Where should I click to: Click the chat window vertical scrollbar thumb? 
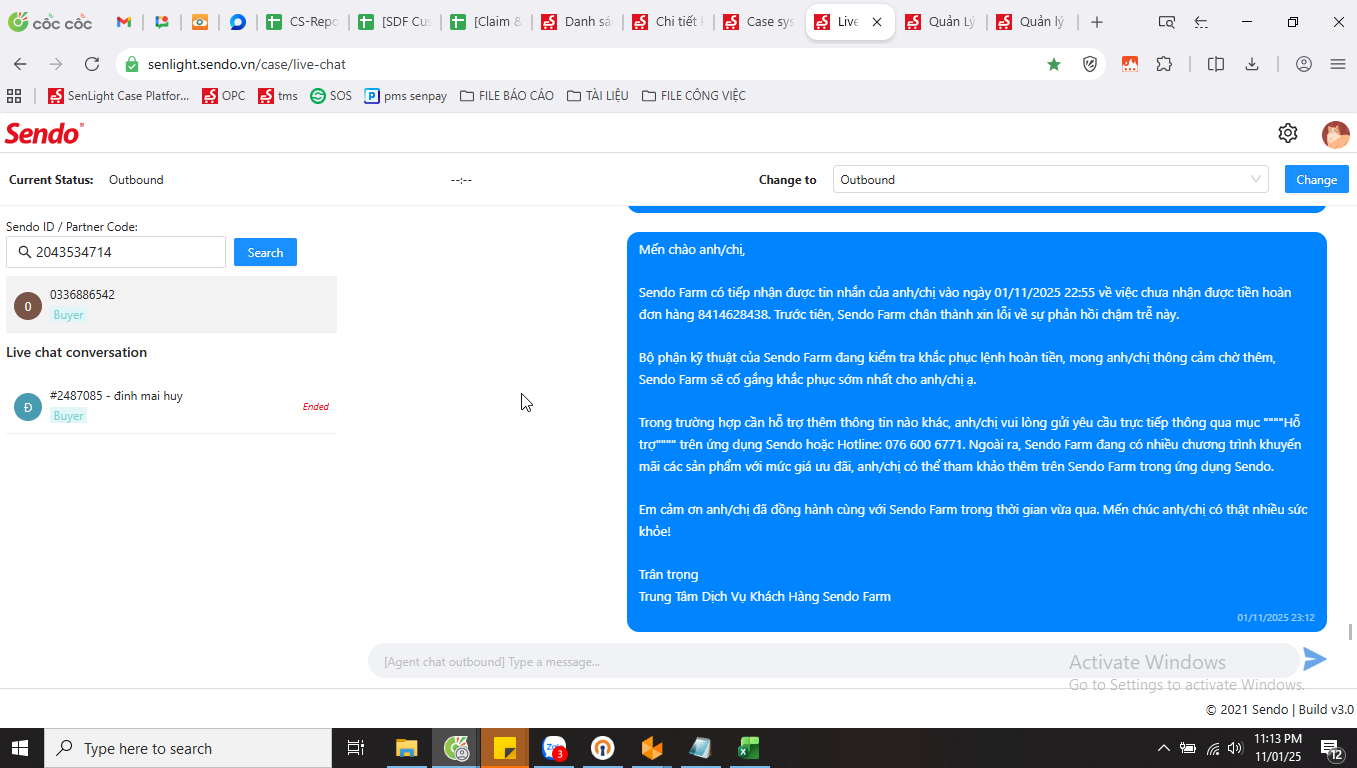tap(1351, 632)
